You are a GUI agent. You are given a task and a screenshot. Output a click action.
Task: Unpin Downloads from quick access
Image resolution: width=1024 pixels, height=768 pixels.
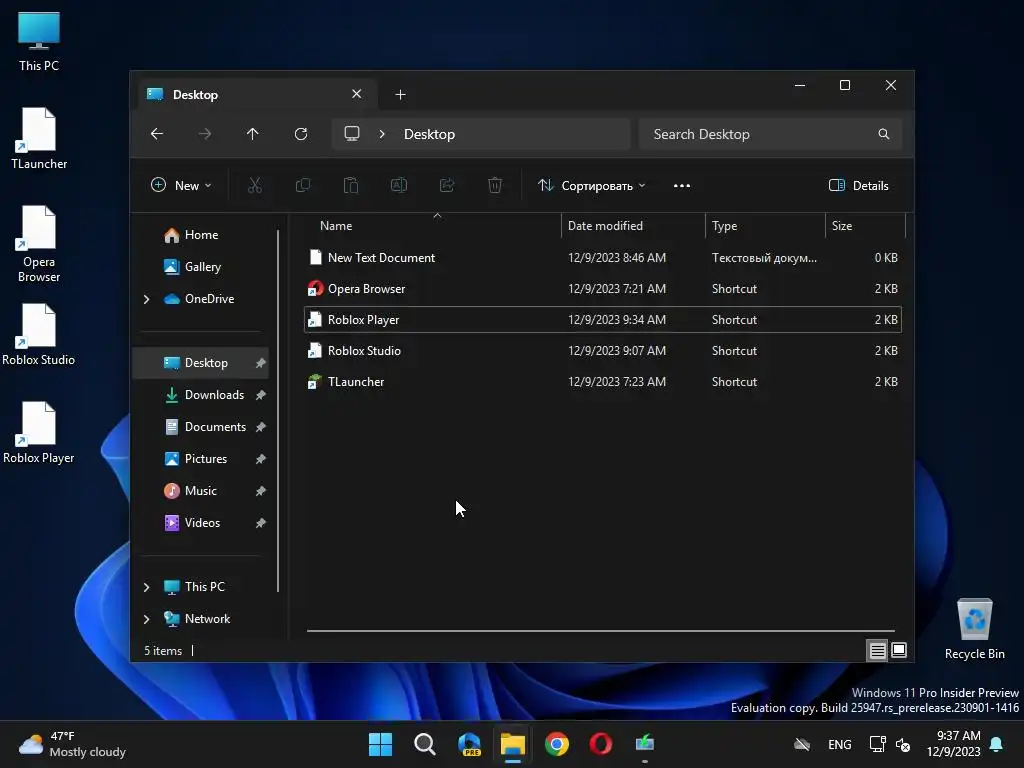coord(261,395)
